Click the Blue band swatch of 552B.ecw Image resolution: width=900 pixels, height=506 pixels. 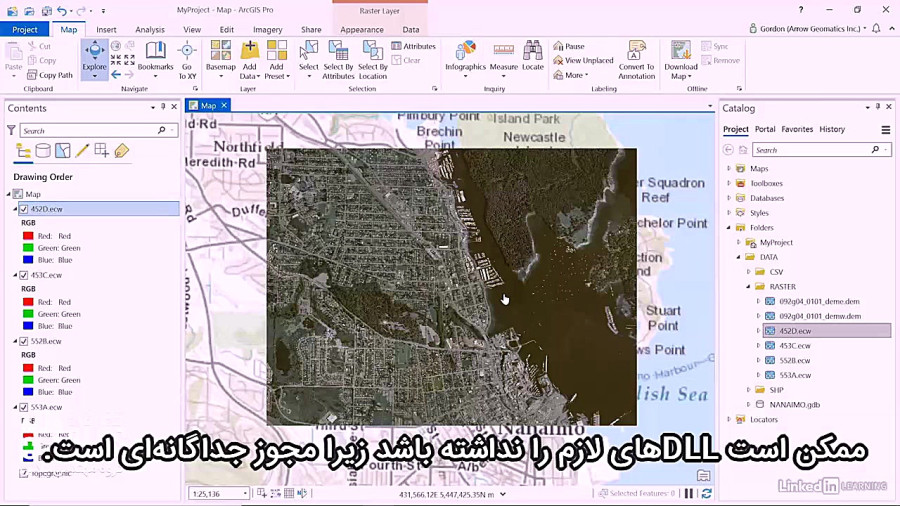tap(28, 392)
